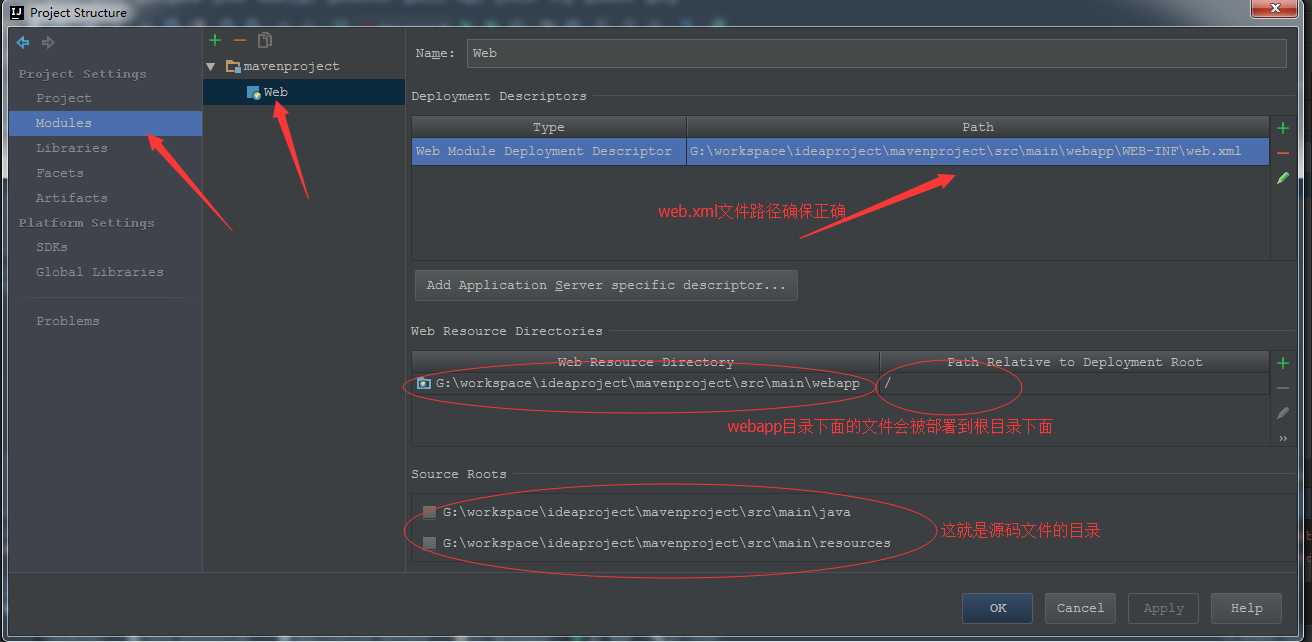
Task: Add a web resource directory
Action: 1283,363
